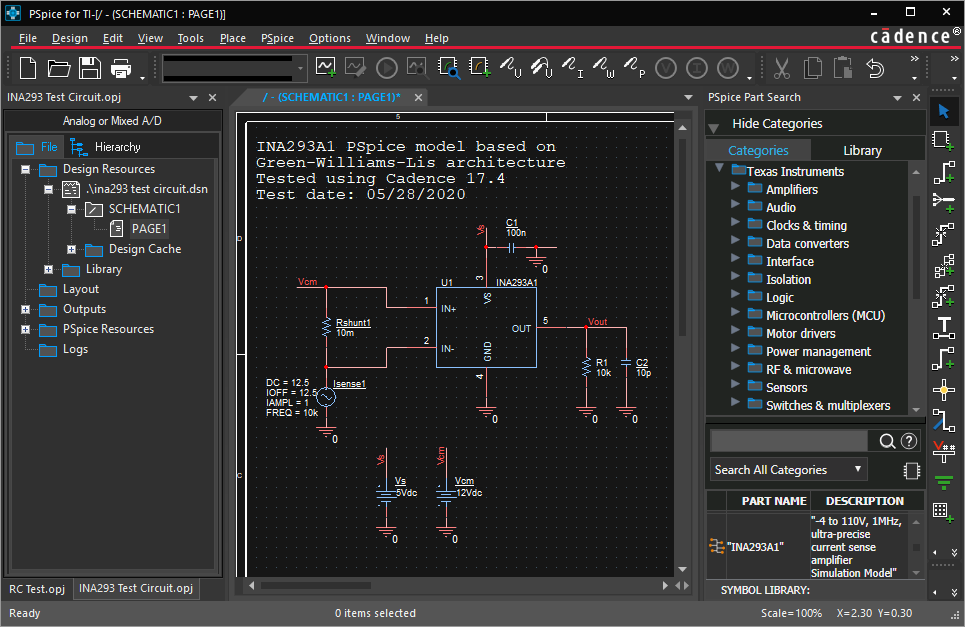Click the search magnifier in Part Search

click(x=886, y=441)
